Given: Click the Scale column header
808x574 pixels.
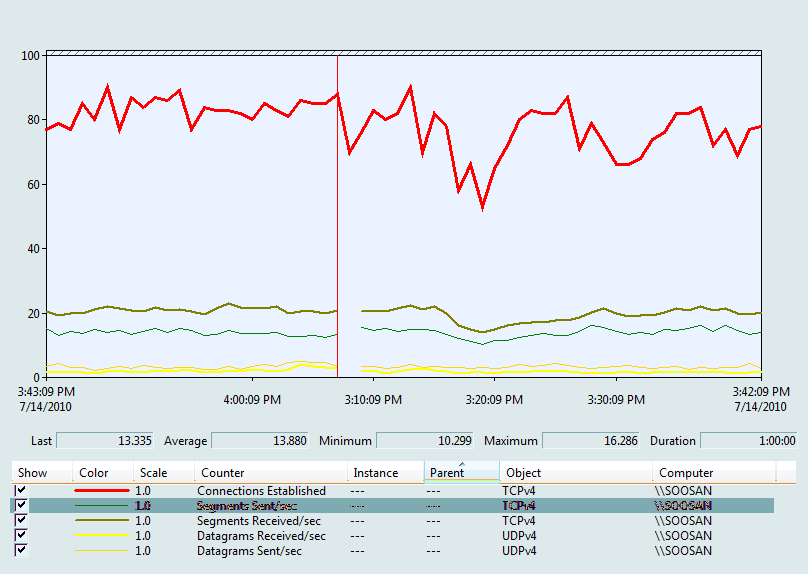Looking at the screenshot, I should coord(163,473).
